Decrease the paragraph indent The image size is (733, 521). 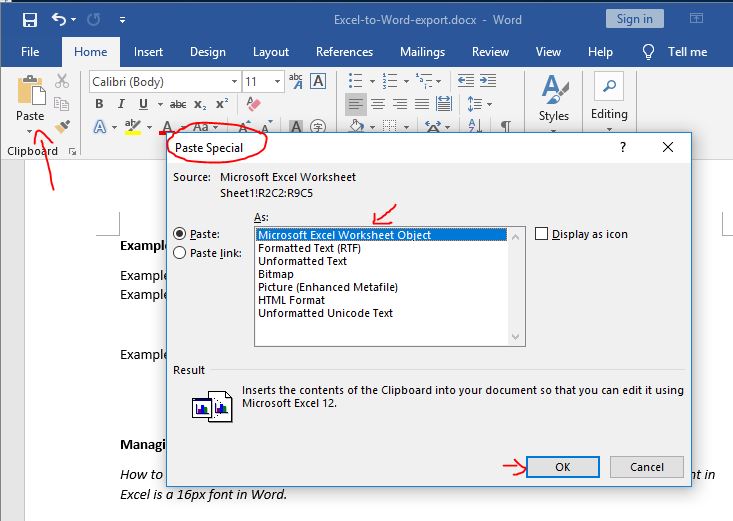466,81
